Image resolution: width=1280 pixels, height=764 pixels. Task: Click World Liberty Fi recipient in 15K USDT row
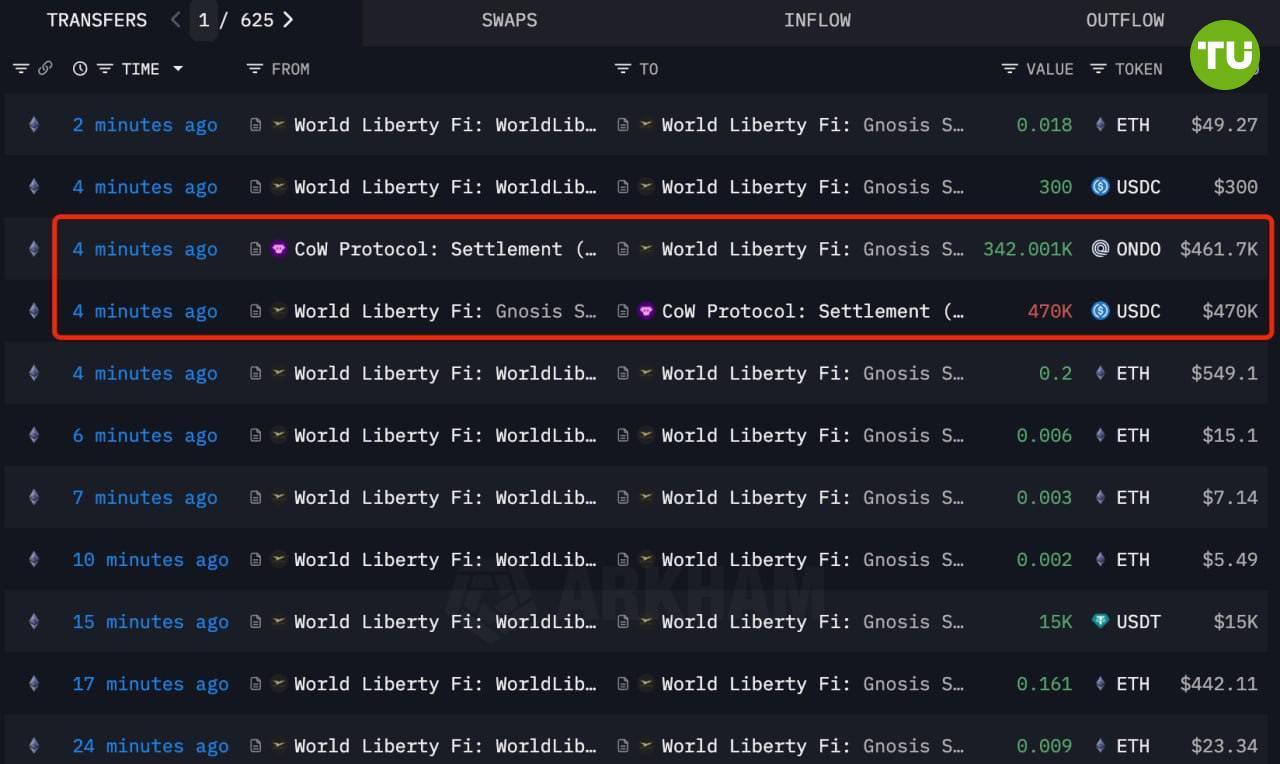813,621
